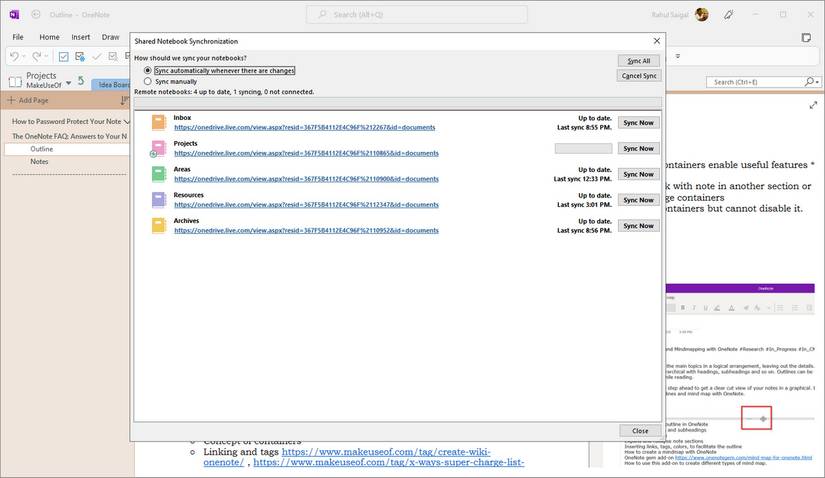The height and width of the screenshot is (478, 825).
Task: Sync Now for the Inbox notebook
Action: pyautogui.click(x=638, y=123)
